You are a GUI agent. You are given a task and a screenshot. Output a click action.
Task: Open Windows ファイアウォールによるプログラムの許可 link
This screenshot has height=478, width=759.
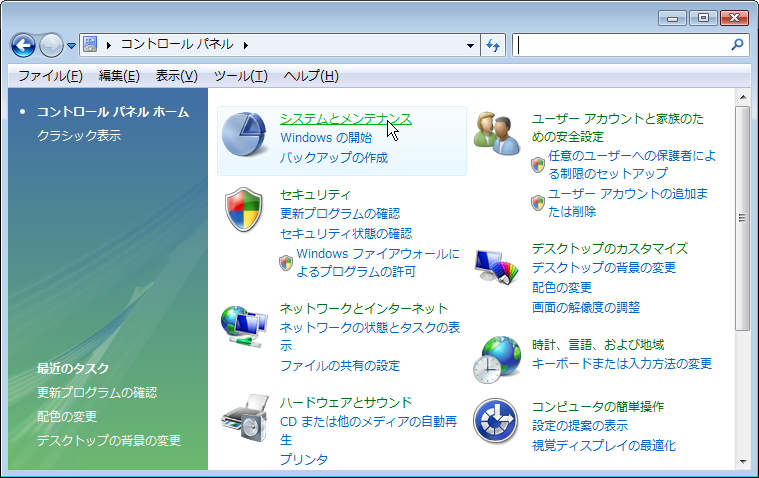(378, 262)
